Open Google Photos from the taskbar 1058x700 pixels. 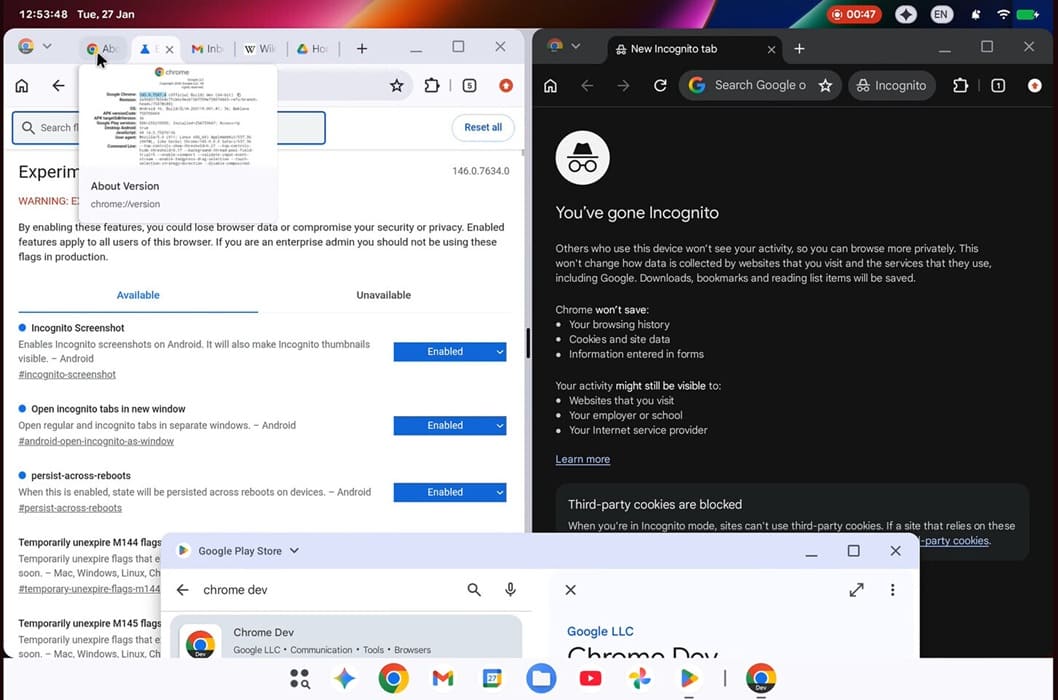coord(639,678)
